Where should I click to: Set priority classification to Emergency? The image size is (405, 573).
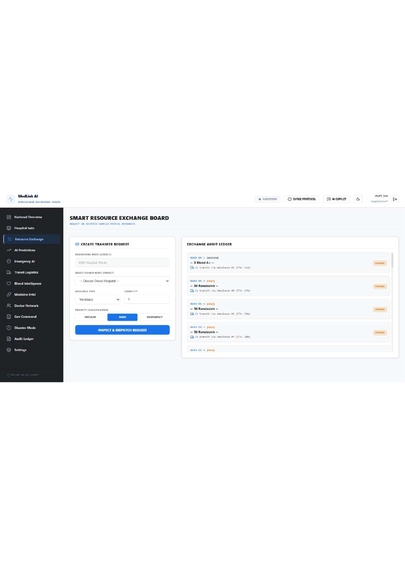155,317
